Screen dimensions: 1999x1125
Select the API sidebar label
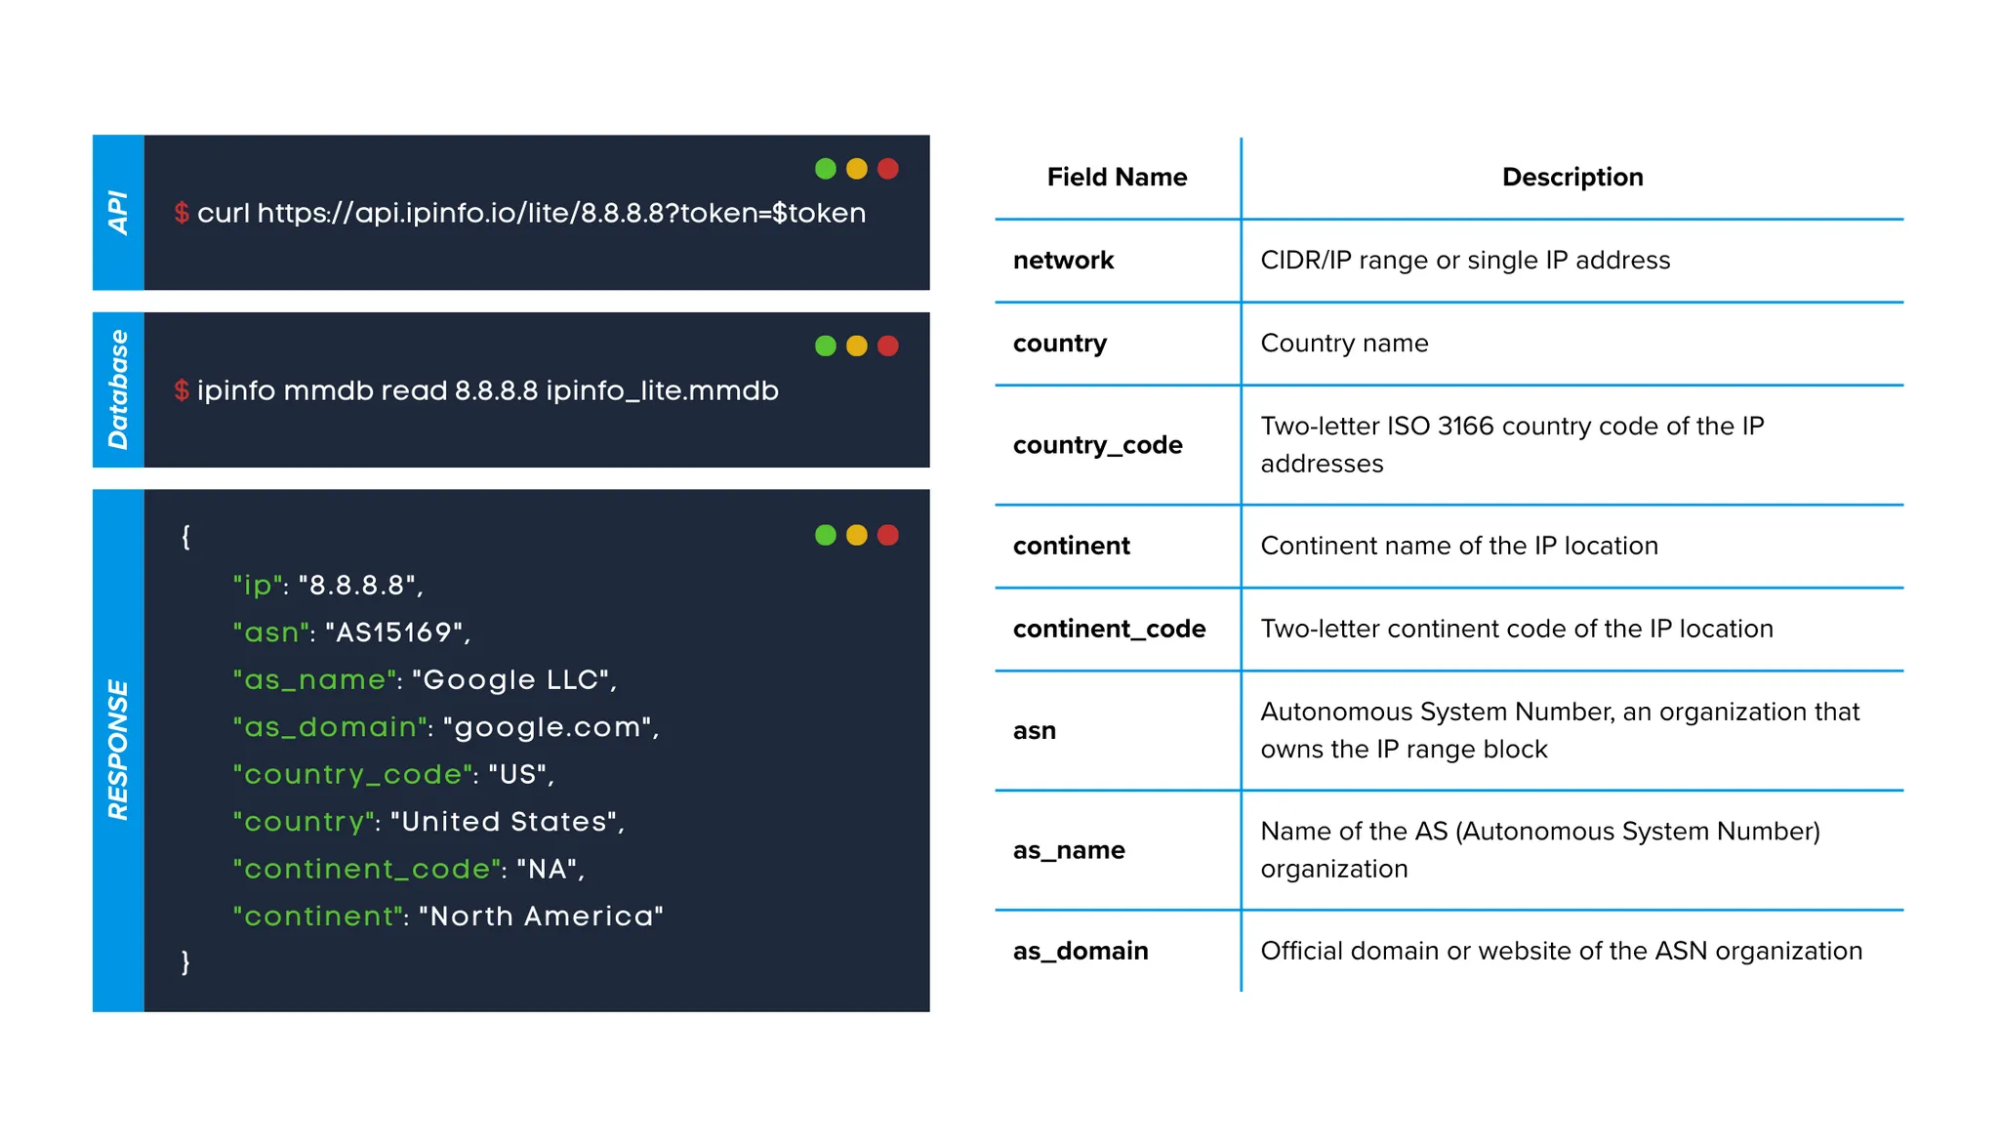(x=119, y=214)
